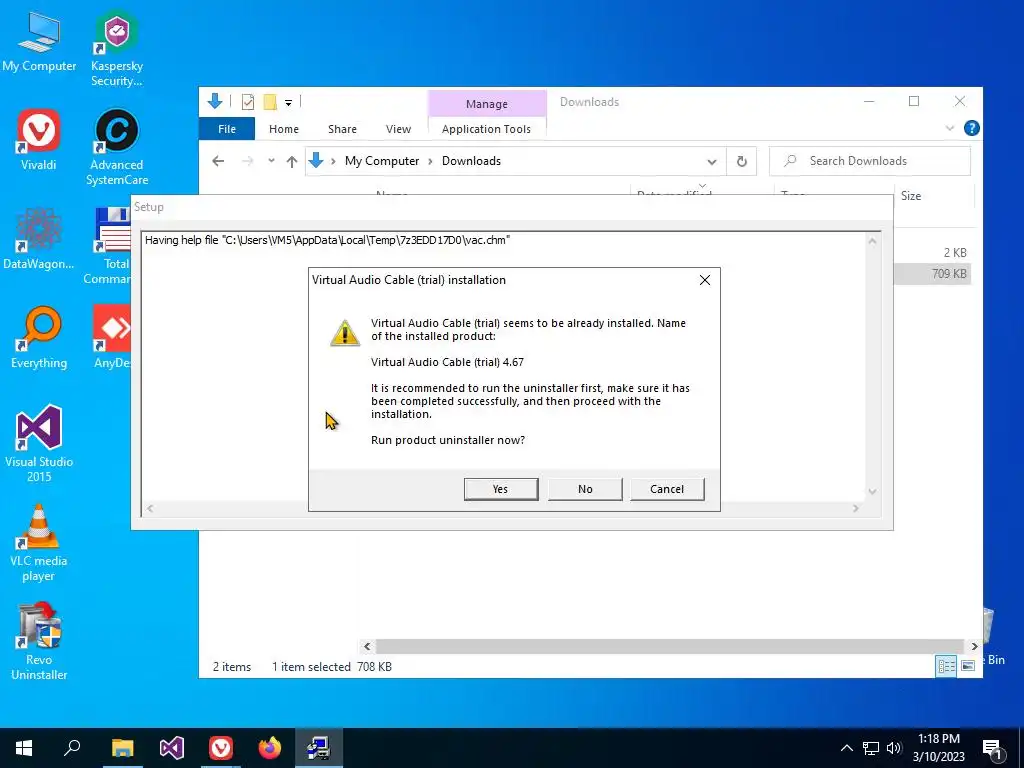The height and width of the screenshot is (768, 1024).
Task: Switch to File Explorer in taskbar
Action: pos(122,748)
